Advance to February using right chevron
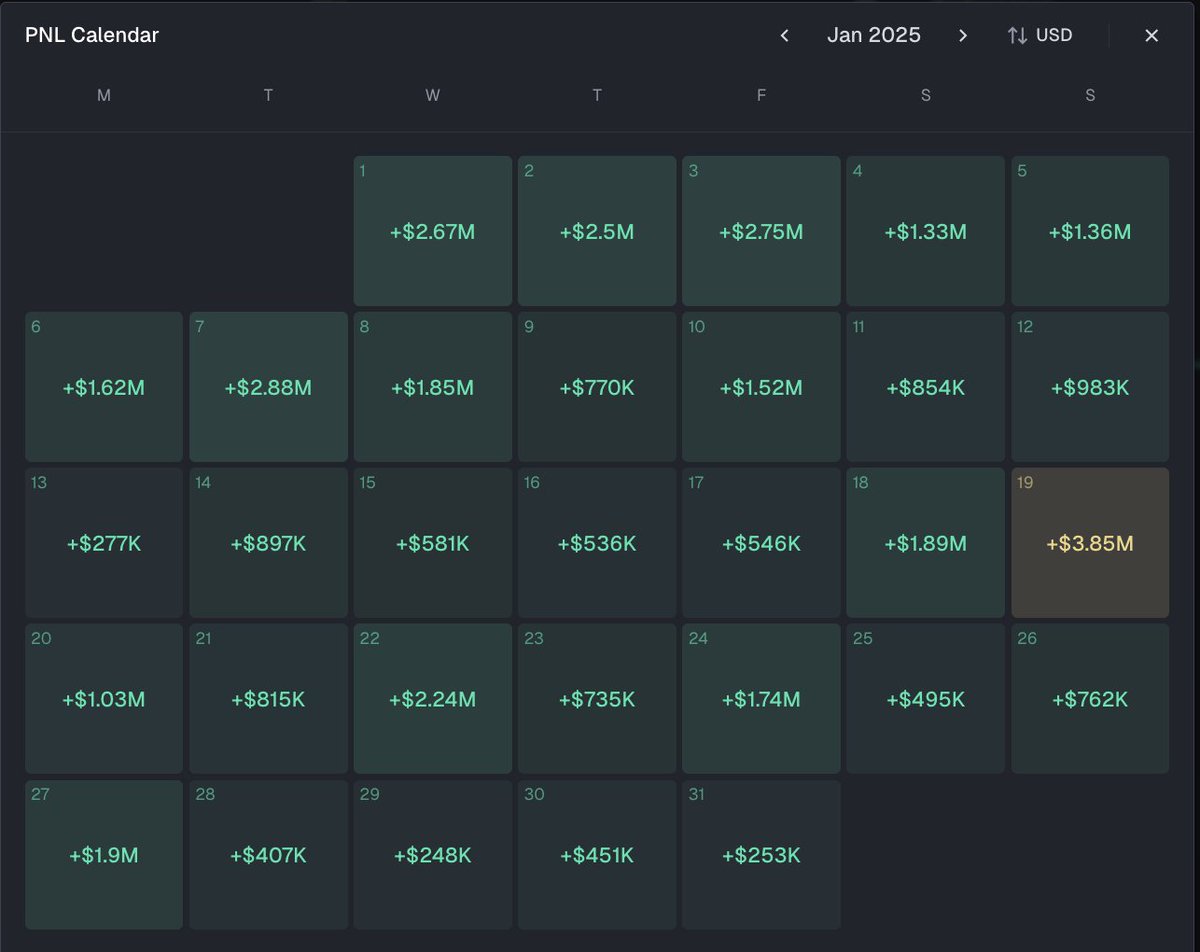 962,35
